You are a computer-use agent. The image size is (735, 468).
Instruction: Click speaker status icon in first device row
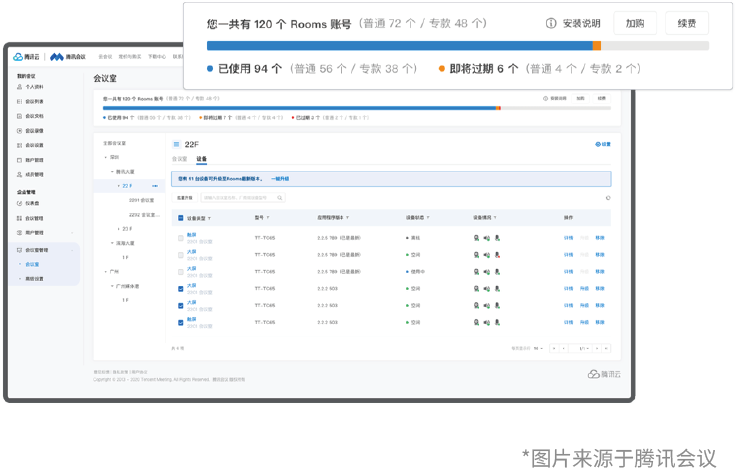[x=486, y=238]
